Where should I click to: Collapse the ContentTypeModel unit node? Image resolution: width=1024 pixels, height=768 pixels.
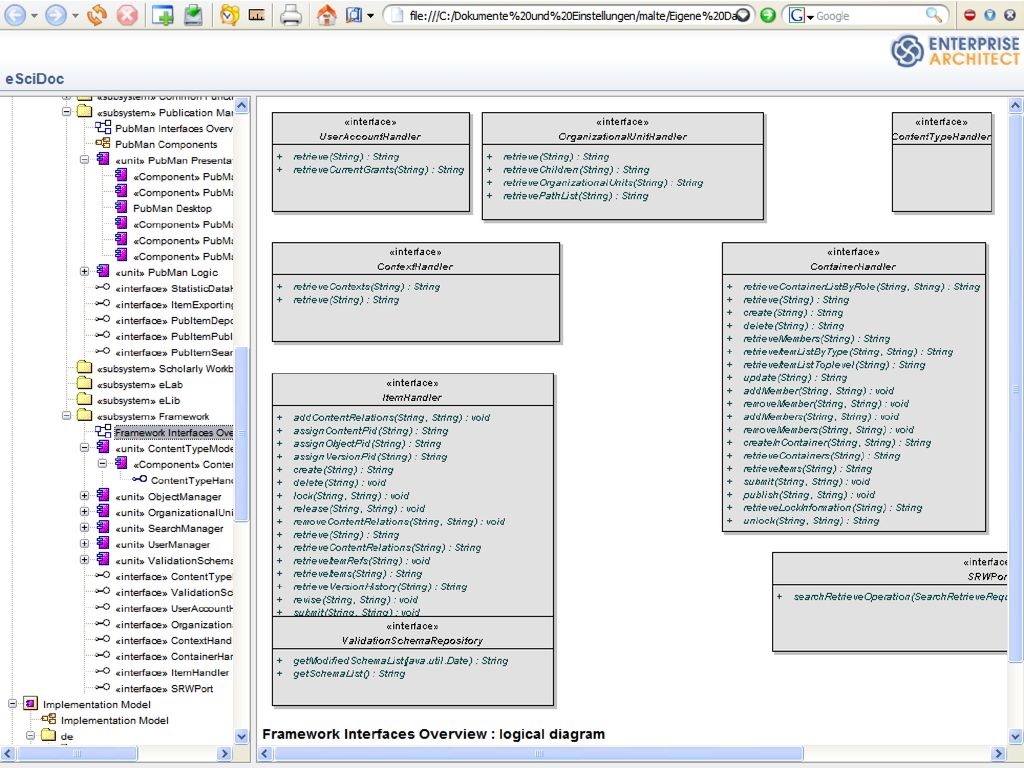point(84,448)
